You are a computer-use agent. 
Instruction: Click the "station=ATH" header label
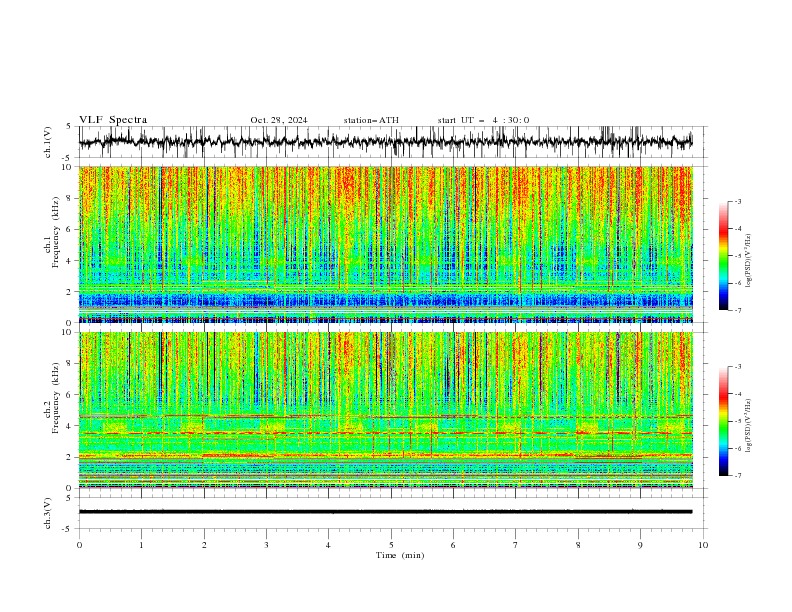[x=371, y=120]
